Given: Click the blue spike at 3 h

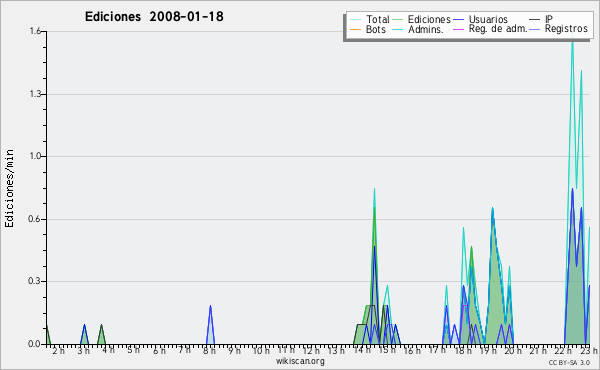Looking at the screenshot, I should pos(85,335).
